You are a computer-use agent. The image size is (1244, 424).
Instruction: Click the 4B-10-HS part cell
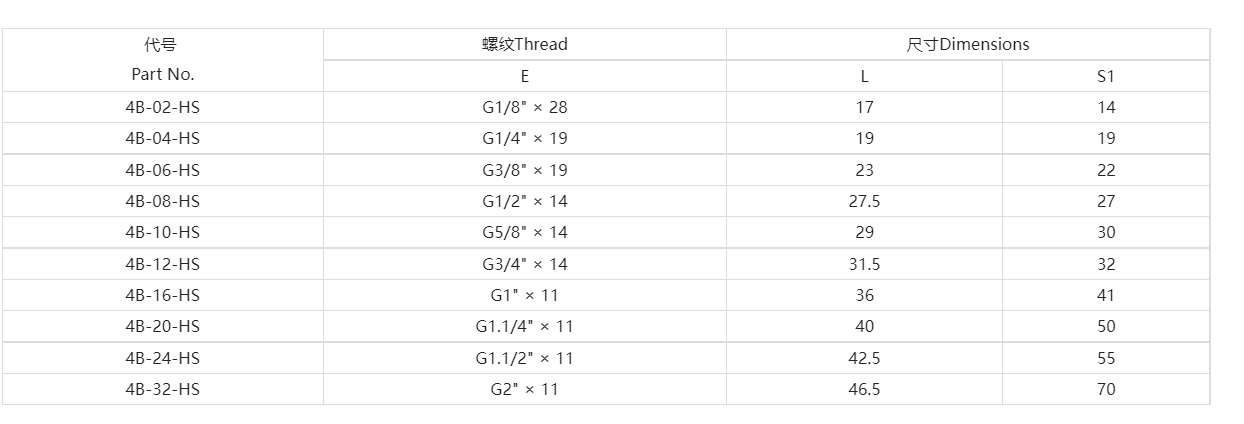[x=163, y=232]
